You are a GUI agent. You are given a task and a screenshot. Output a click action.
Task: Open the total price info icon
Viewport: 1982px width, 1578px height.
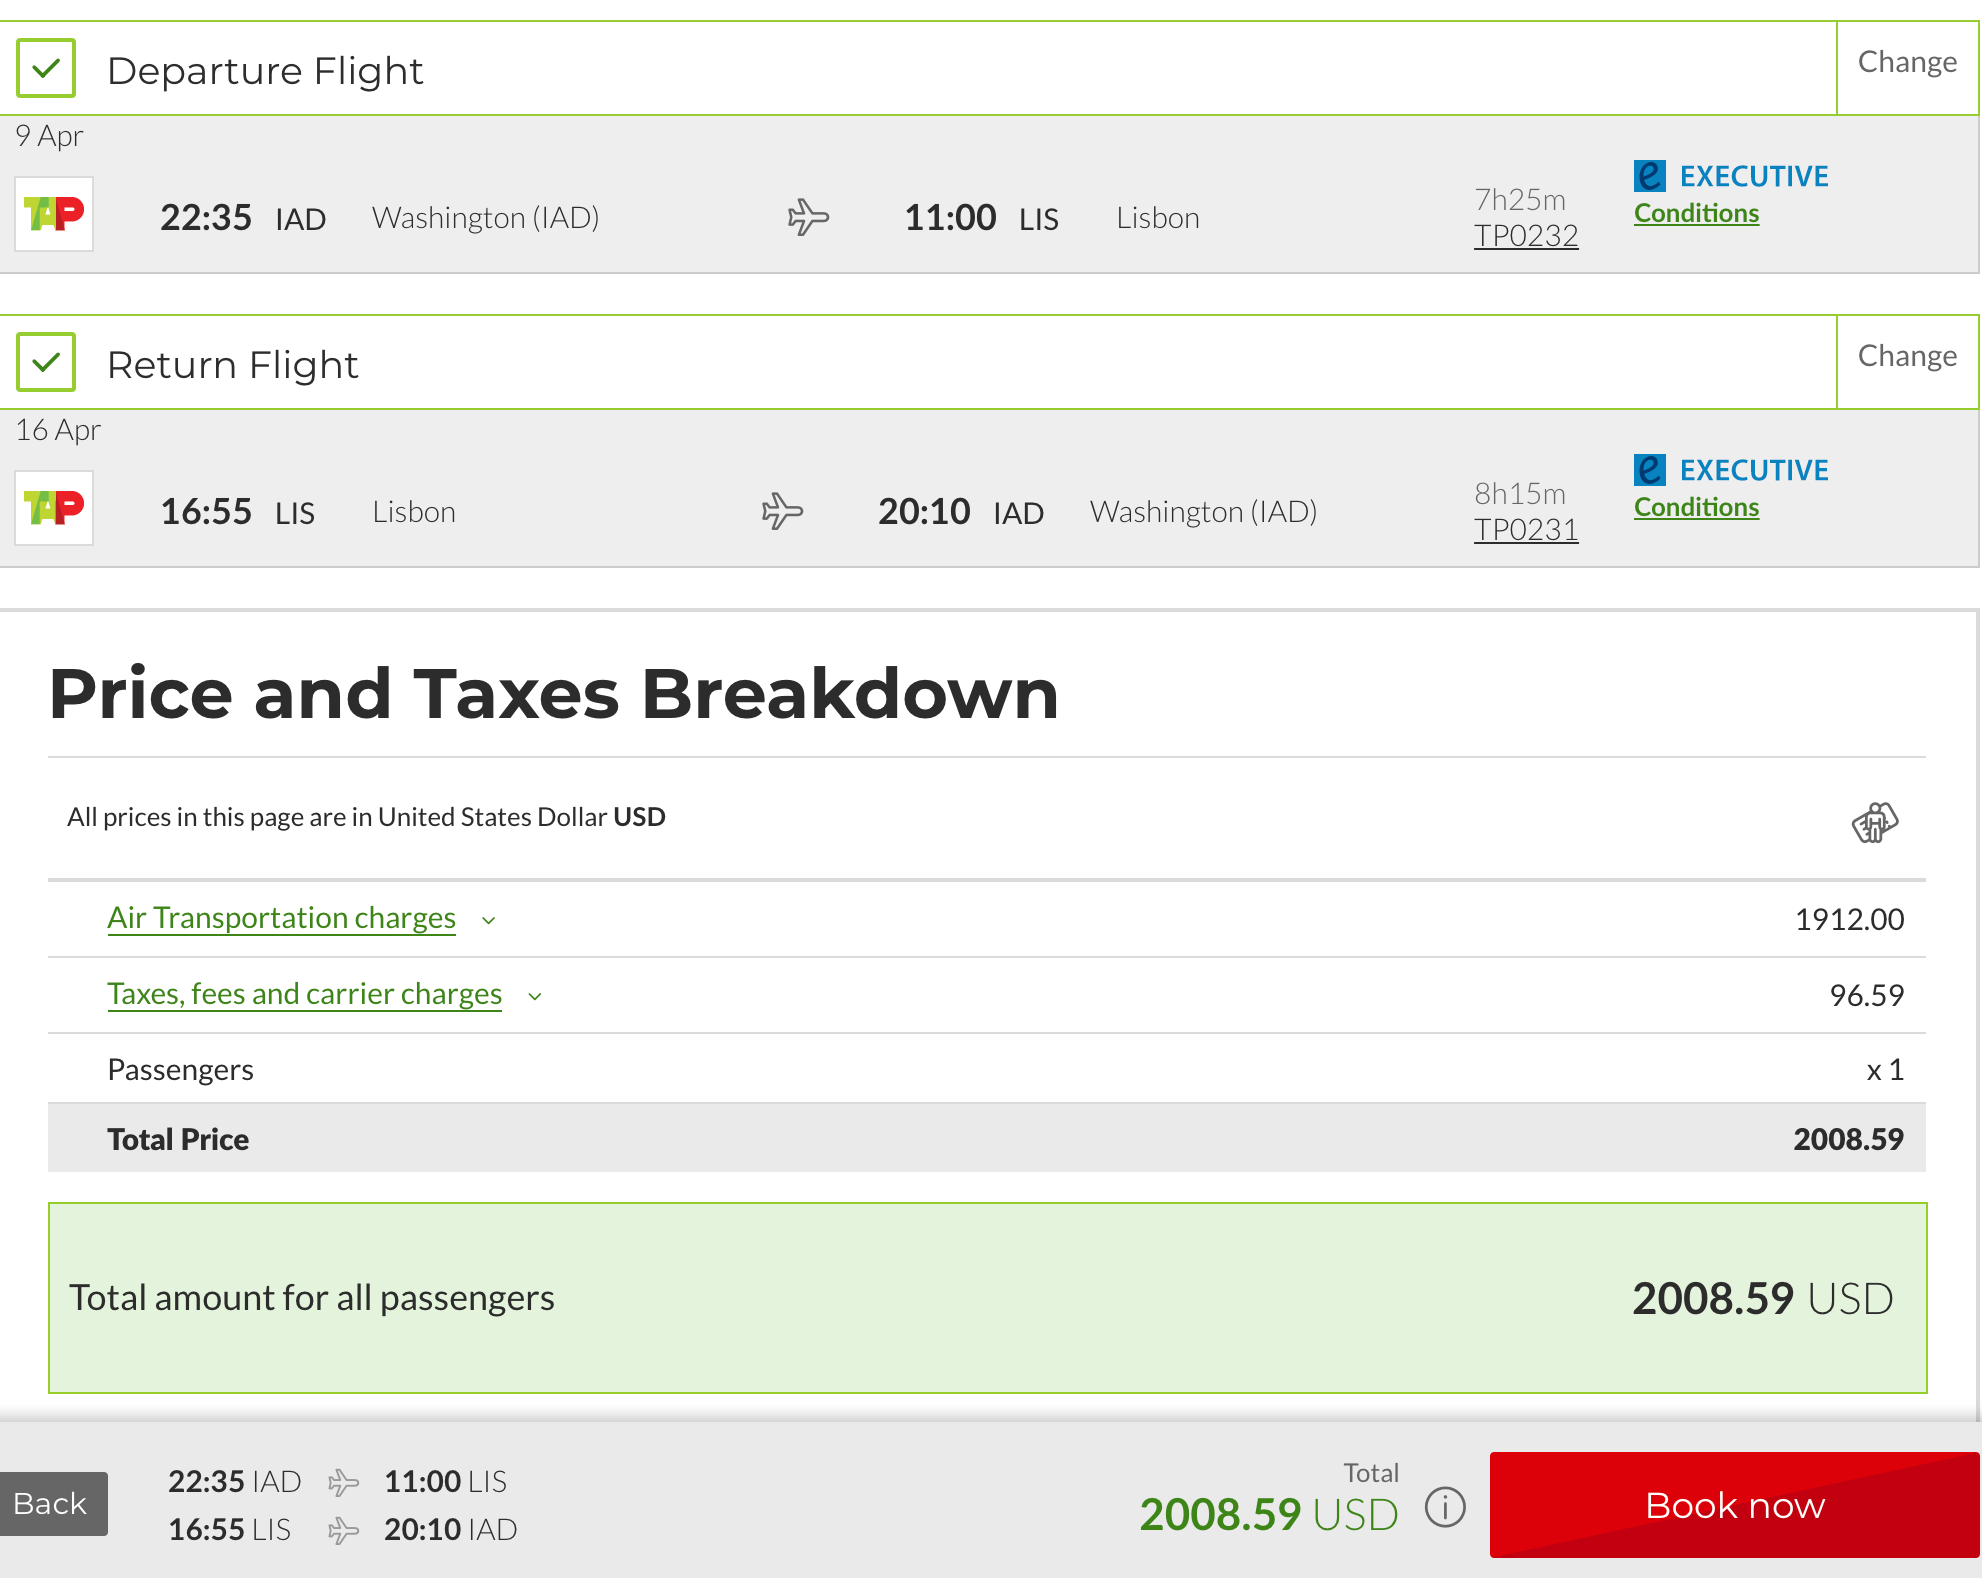[1445, 1507]
